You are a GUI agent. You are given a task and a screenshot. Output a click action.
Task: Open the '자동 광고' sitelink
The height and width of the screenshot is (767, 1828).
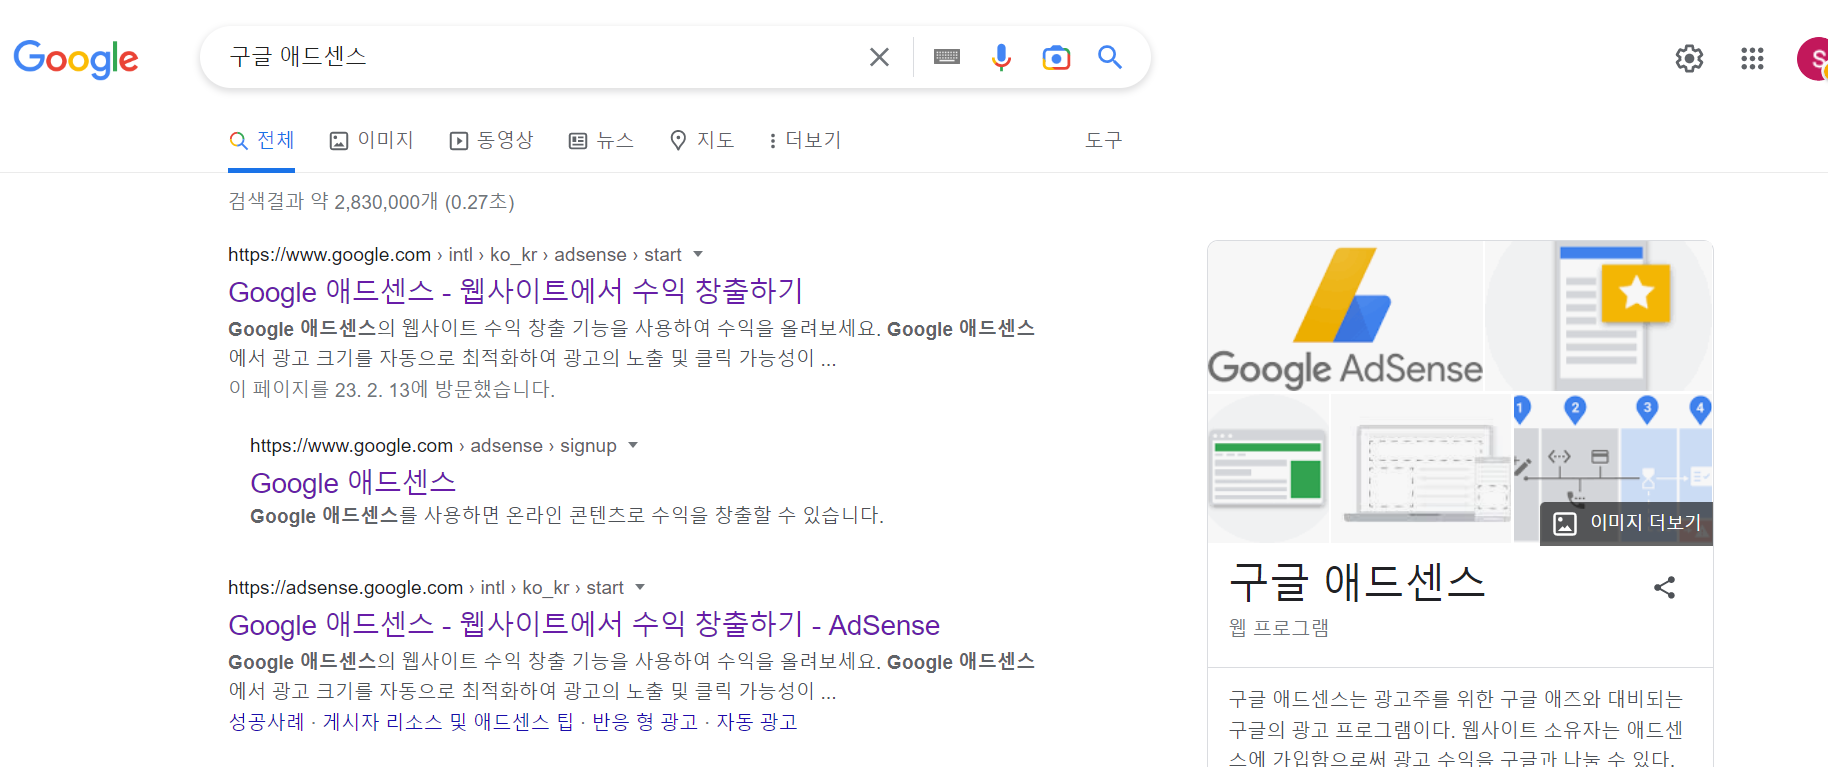click(x=756, y=721)
